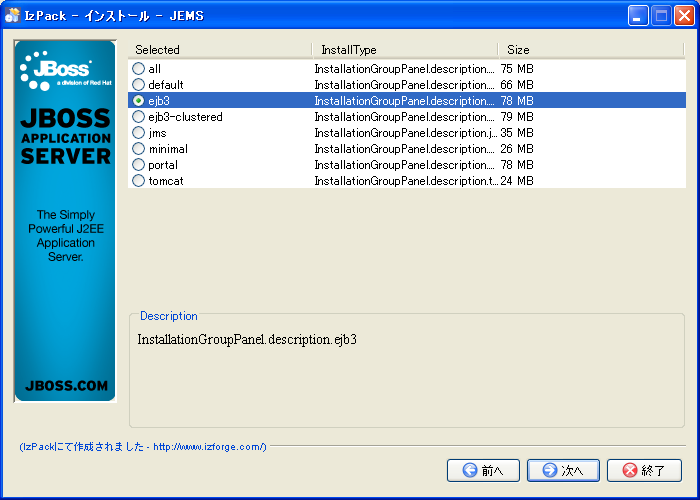Image resolution: width=700 pixels, height=500 pixels.
Task: Click the IzPack icon in title bar
Action: click(13, 15)
